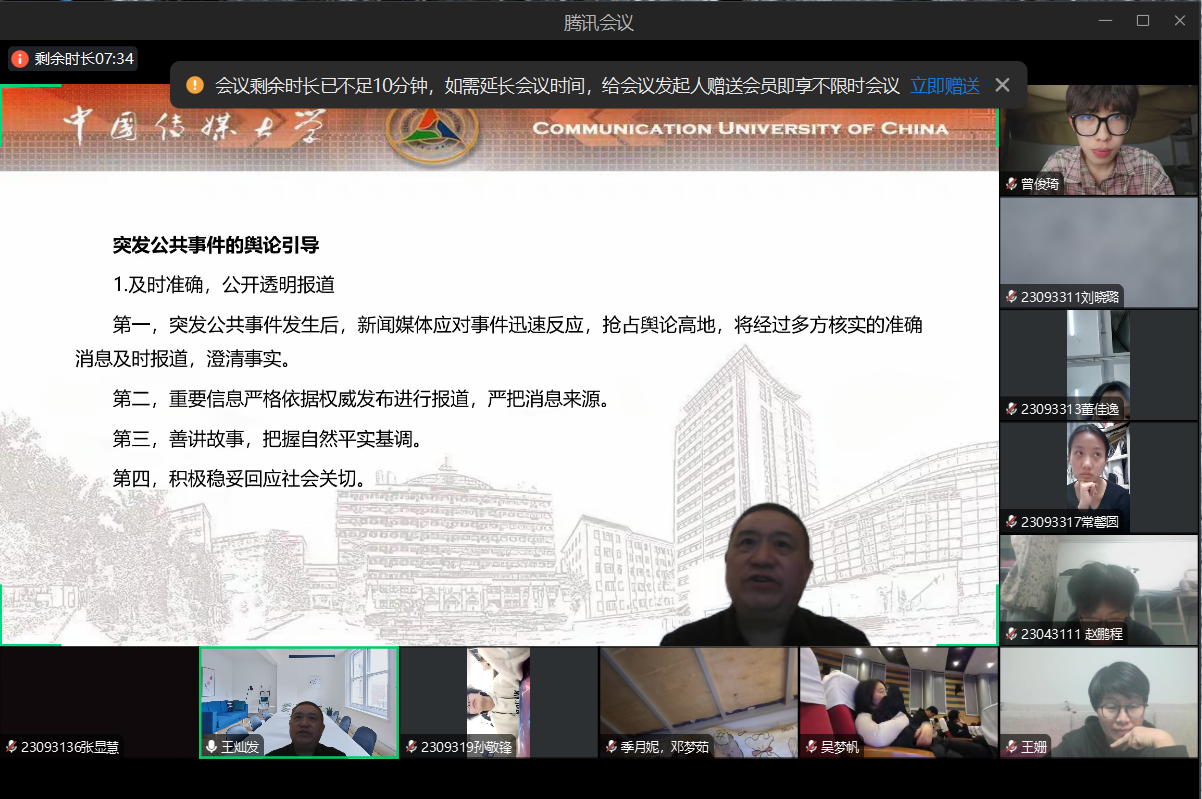Click muted mic icon beside 23093136张昱慧

(x=11, y=747)
